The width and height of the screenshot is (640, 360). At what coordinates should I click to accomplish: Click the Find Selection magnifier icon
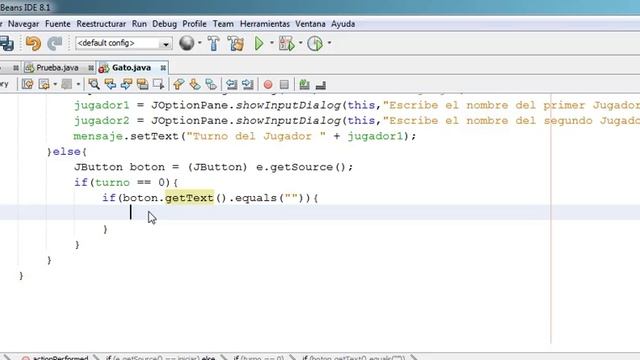point(94,84)
